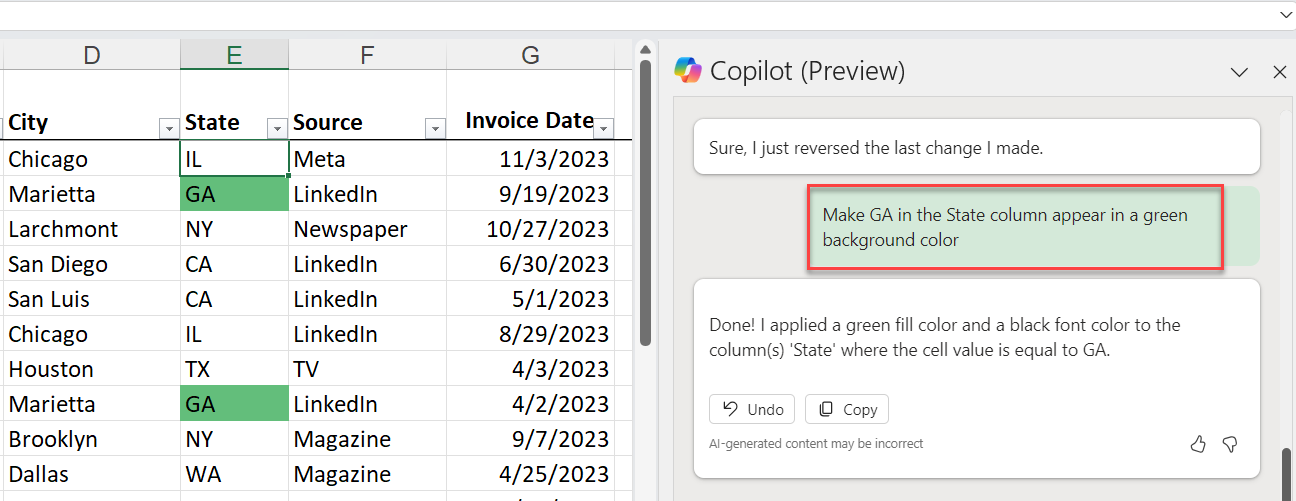This screenshot has height=501, width=1296.
Task: Click the AI-generated content disclaimer text
Action: [816, 443]
